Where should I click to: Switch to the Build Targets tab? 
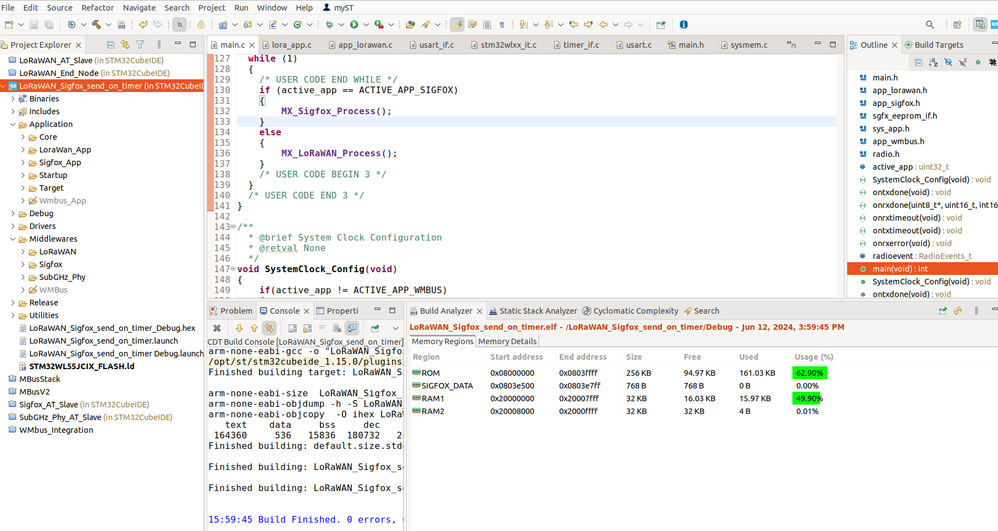click(934, 45)
